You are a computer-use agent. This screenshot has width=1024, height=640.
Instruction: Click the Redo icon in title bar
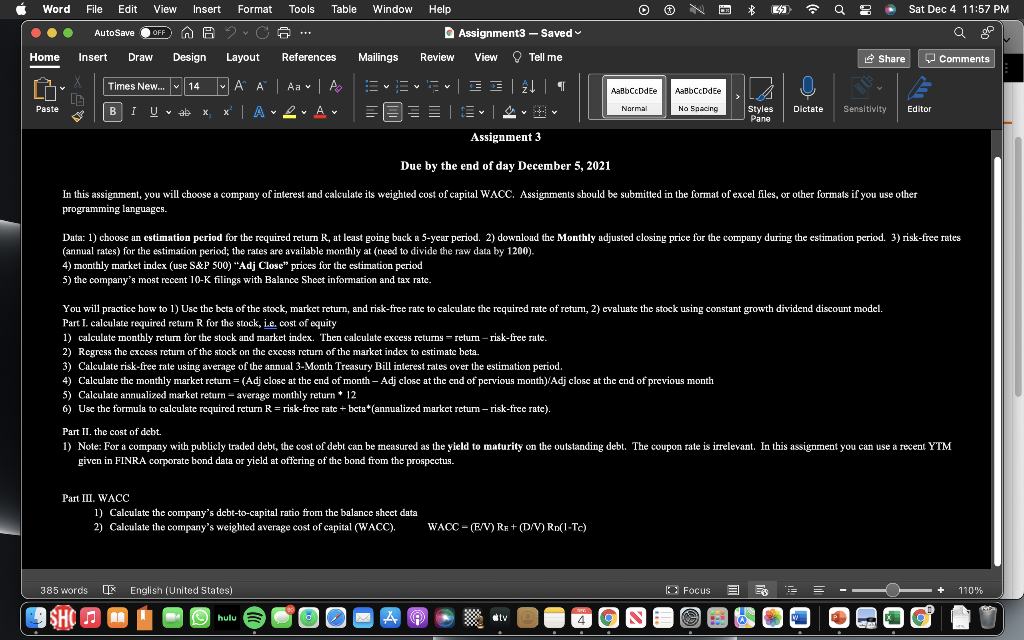tap(263, 33)
